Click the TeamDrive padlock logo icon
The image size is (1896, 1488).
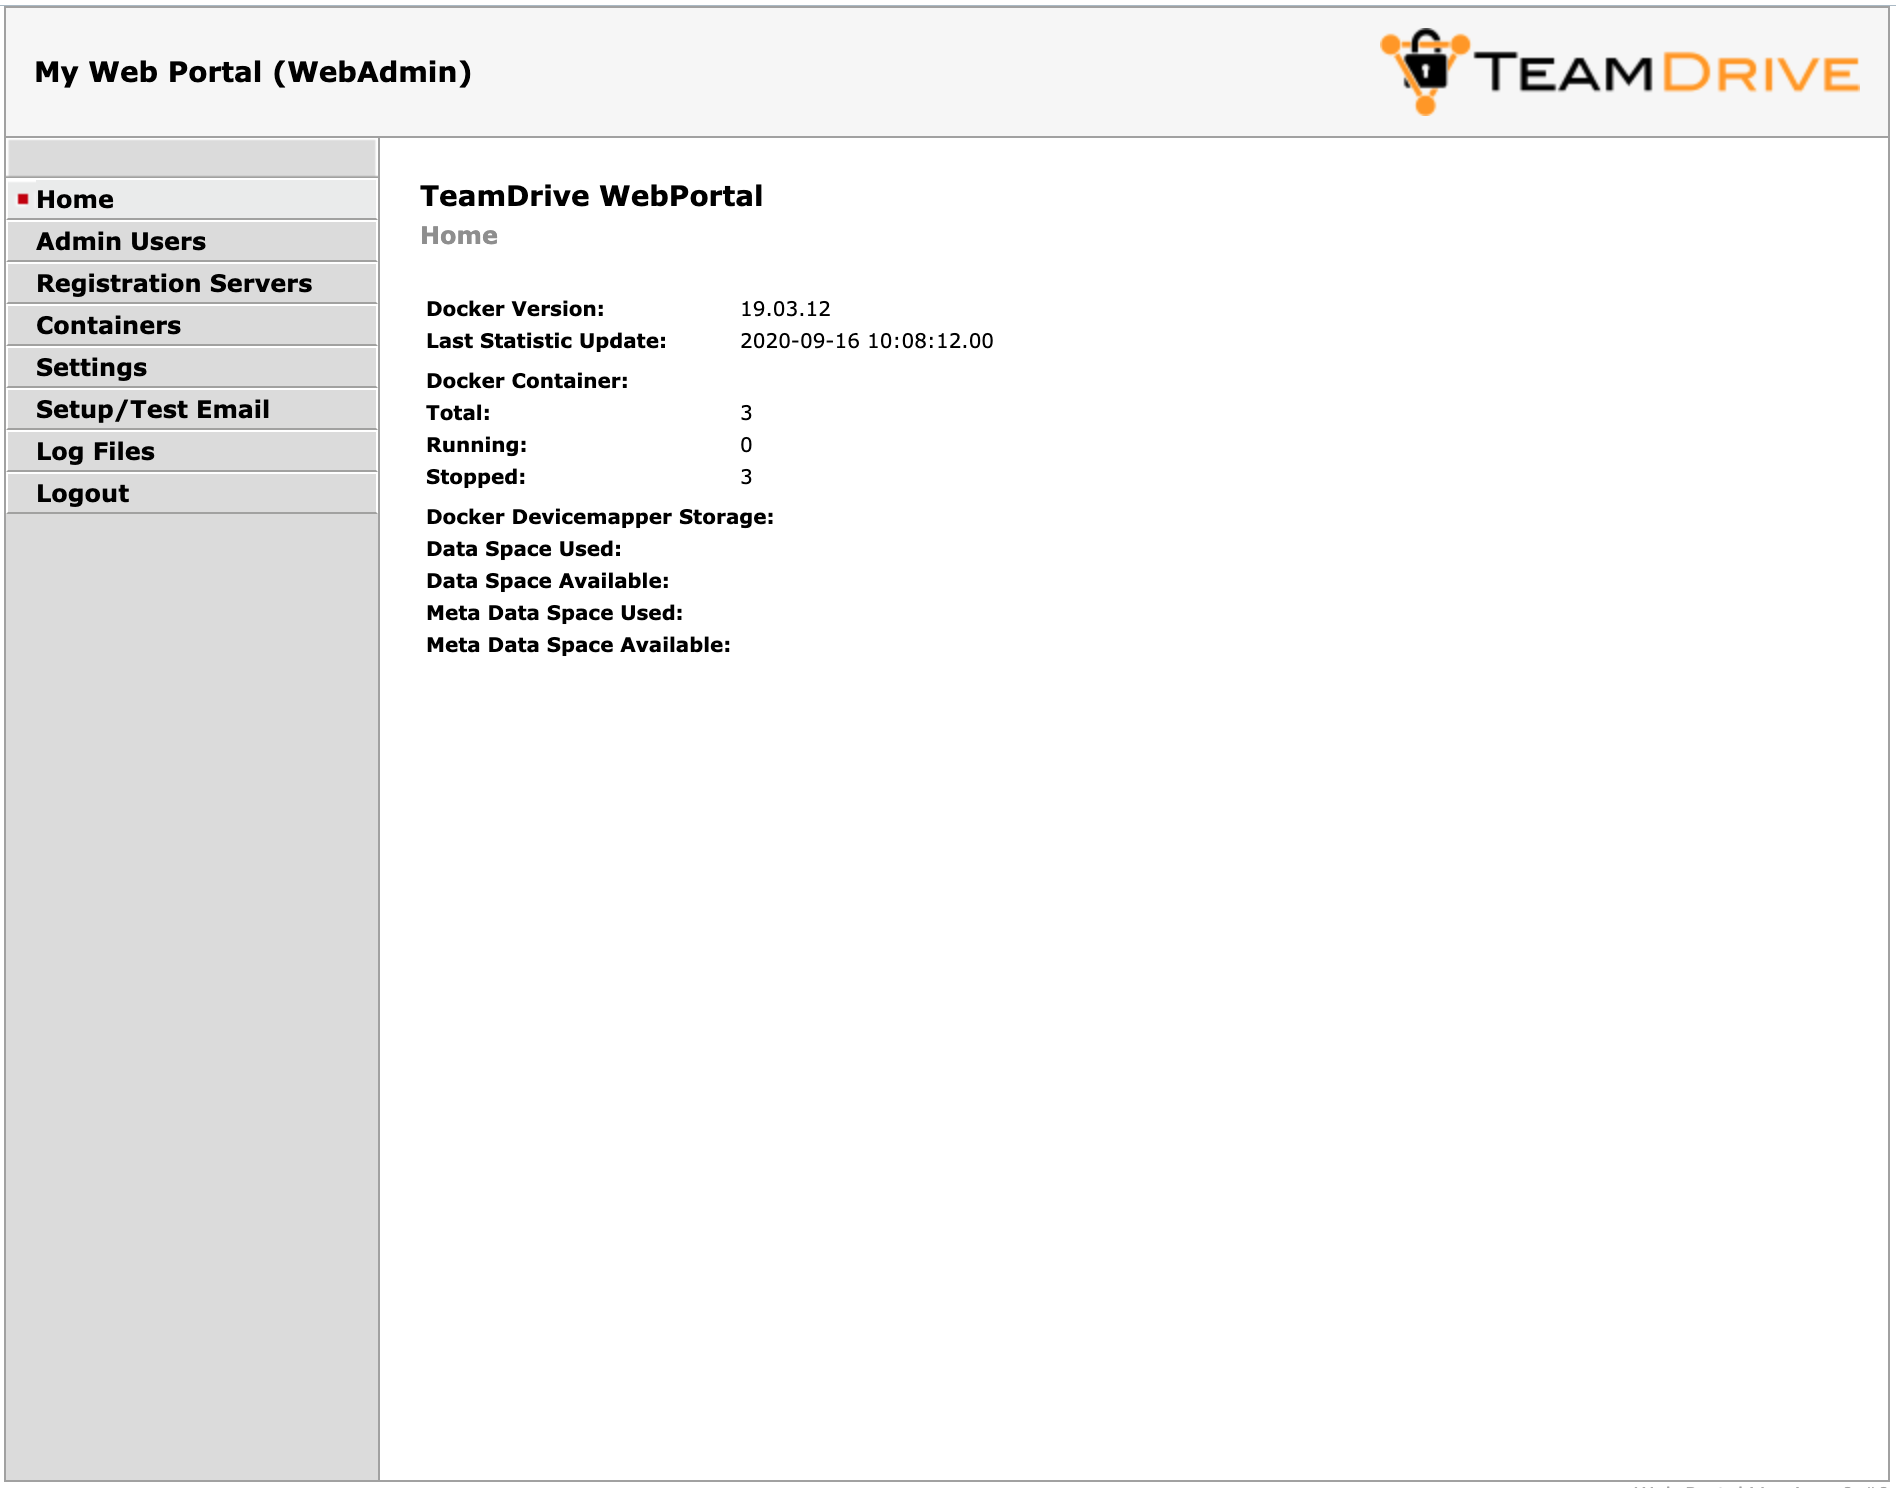click(x=1425, y=71)
